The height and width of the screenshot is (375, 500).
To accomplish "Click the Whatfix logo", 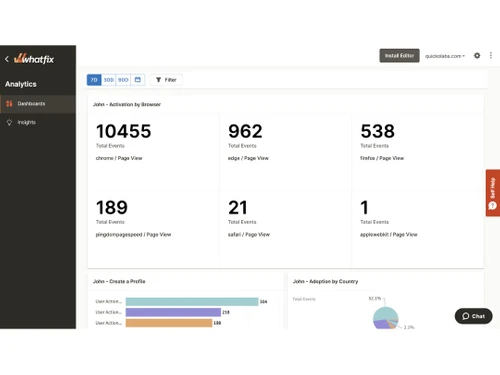I will point(34,59).
